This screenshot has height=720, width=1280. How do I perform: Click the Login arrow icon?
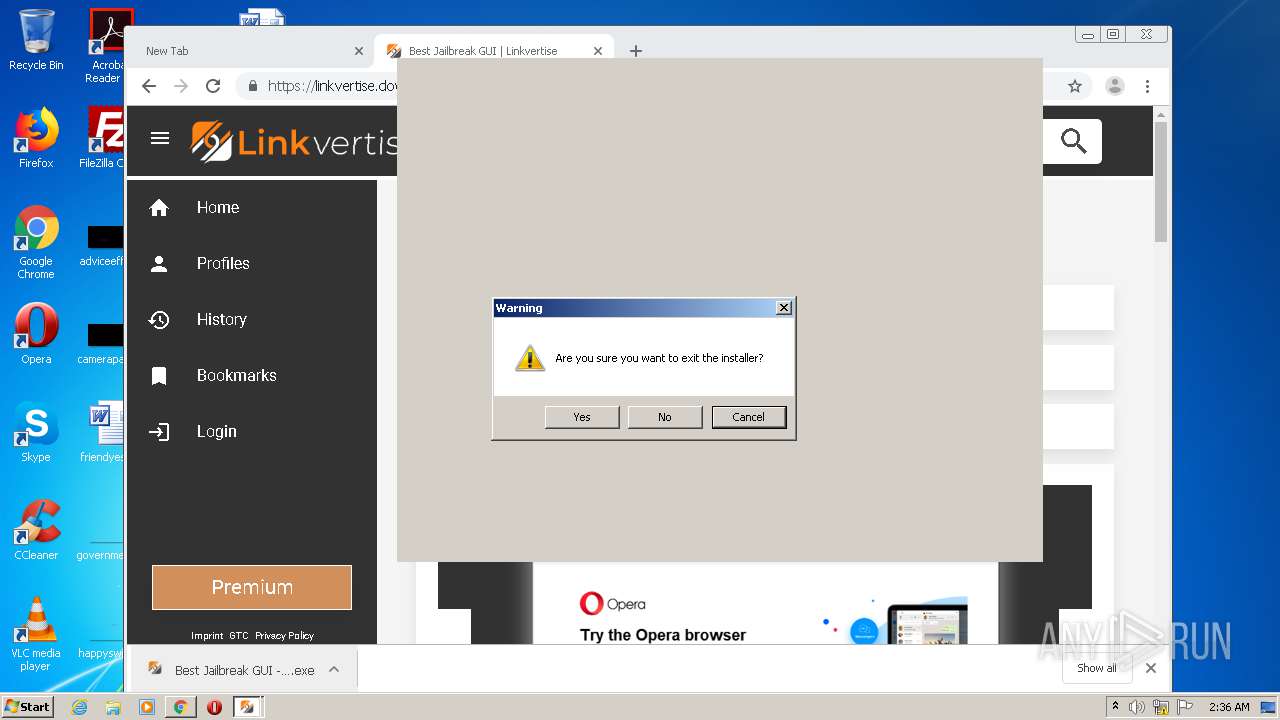tap(159, 432)
